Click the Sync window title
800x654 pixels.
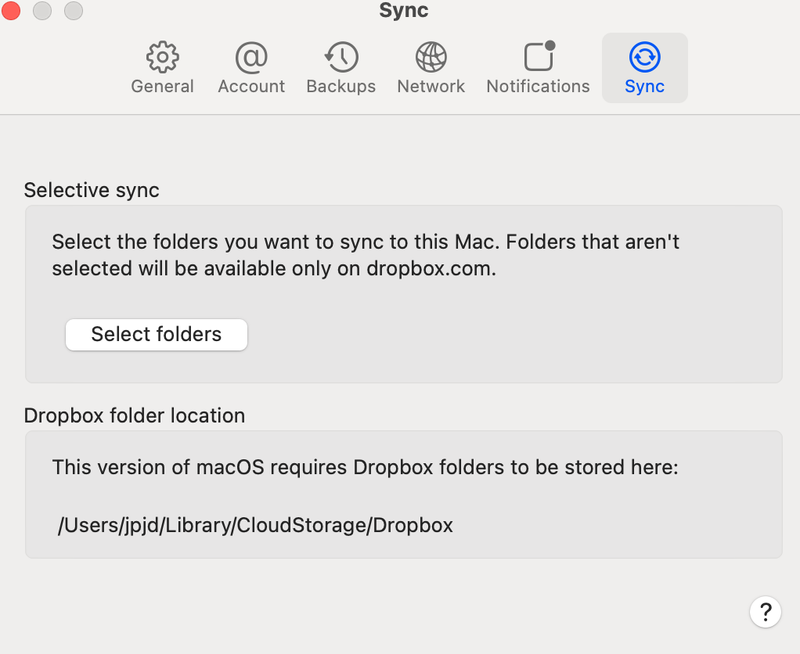click(x=404, y=12)
